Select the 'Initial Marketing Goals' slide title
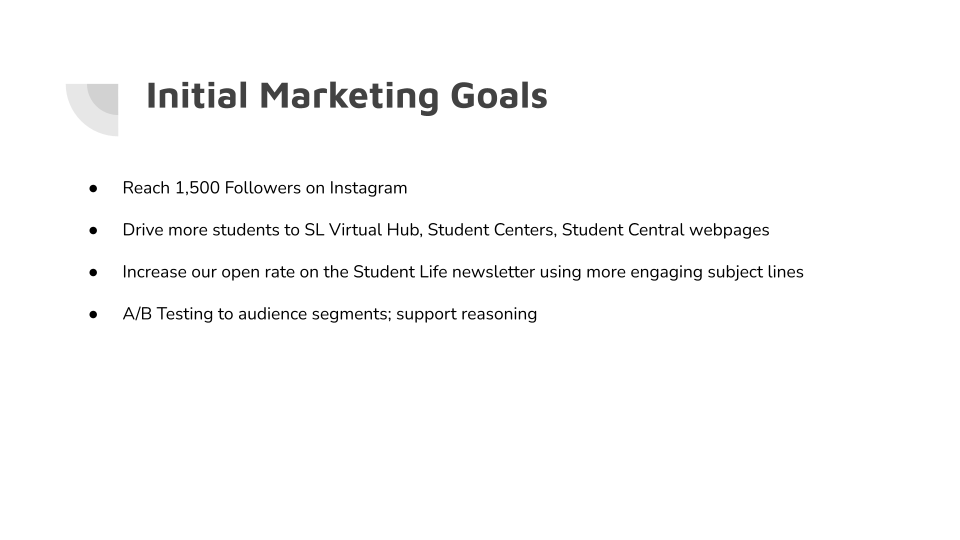 (347, 96)
